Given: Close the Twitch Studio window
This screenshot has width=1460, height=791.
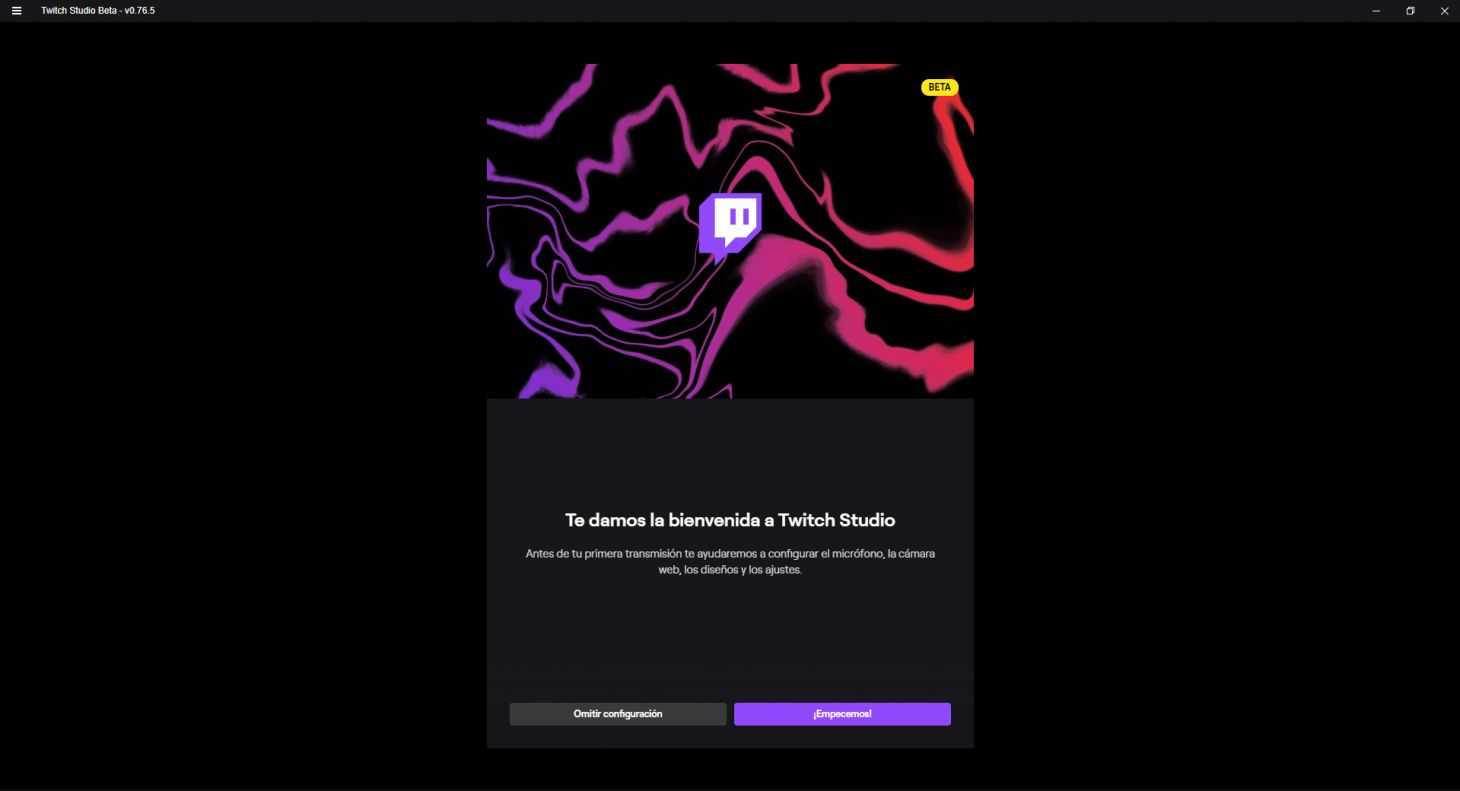Looking at the screenshot, I should click(x=1444, y=11).
